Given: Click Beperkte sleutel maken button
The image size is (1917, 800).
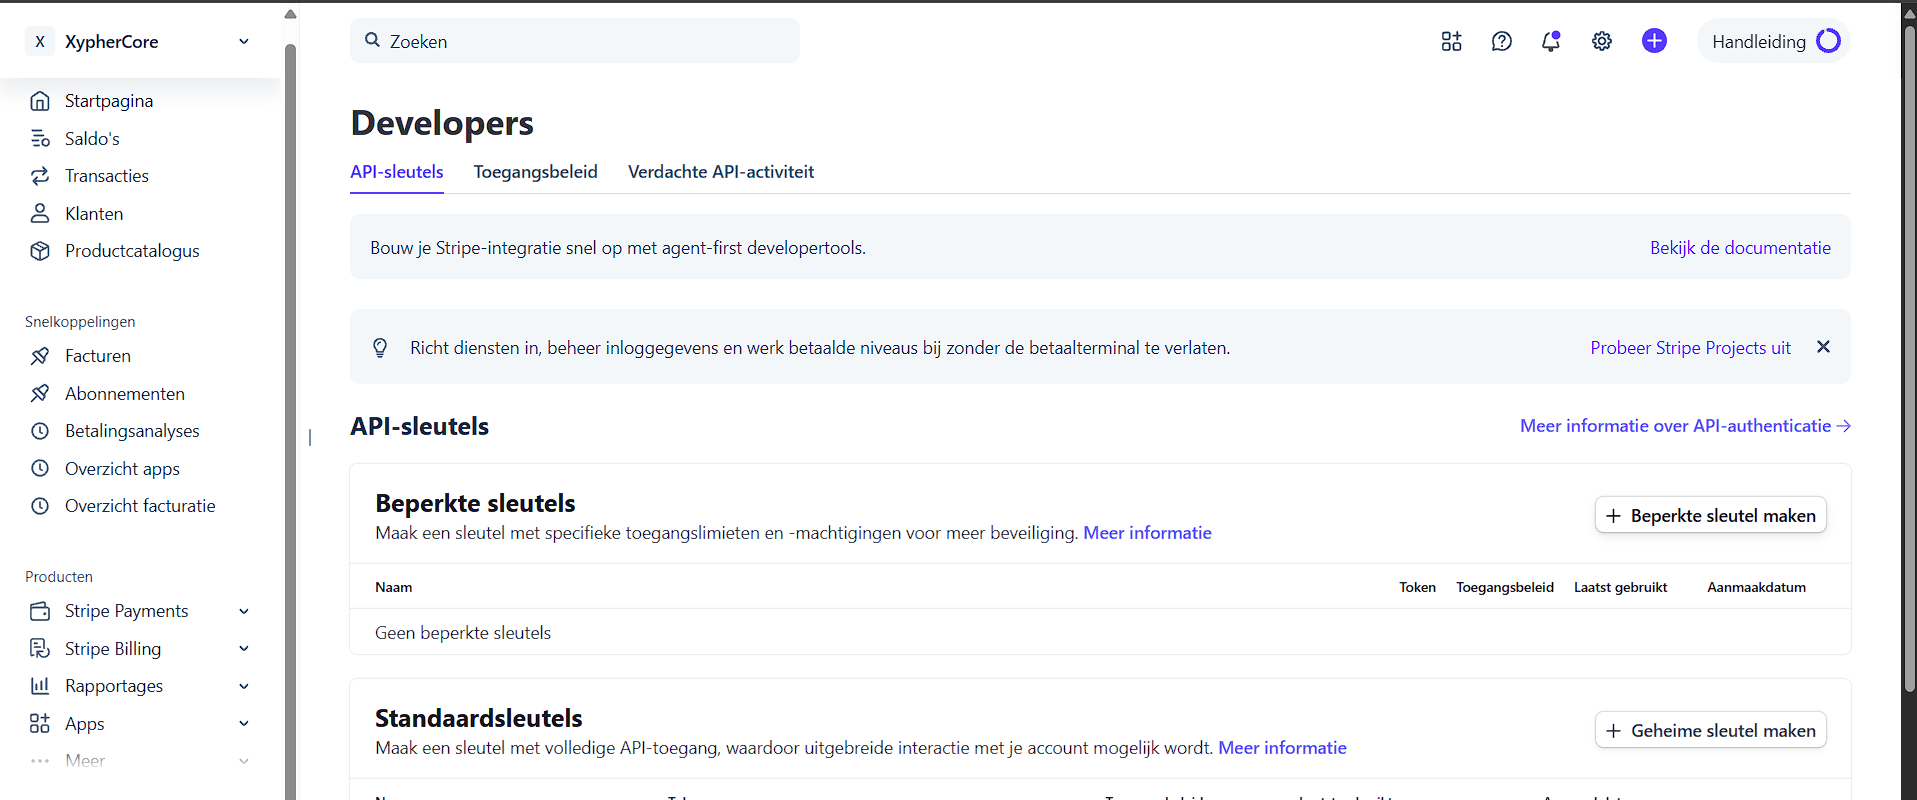Looking at the screenshot, I should tap(1710, 515).
